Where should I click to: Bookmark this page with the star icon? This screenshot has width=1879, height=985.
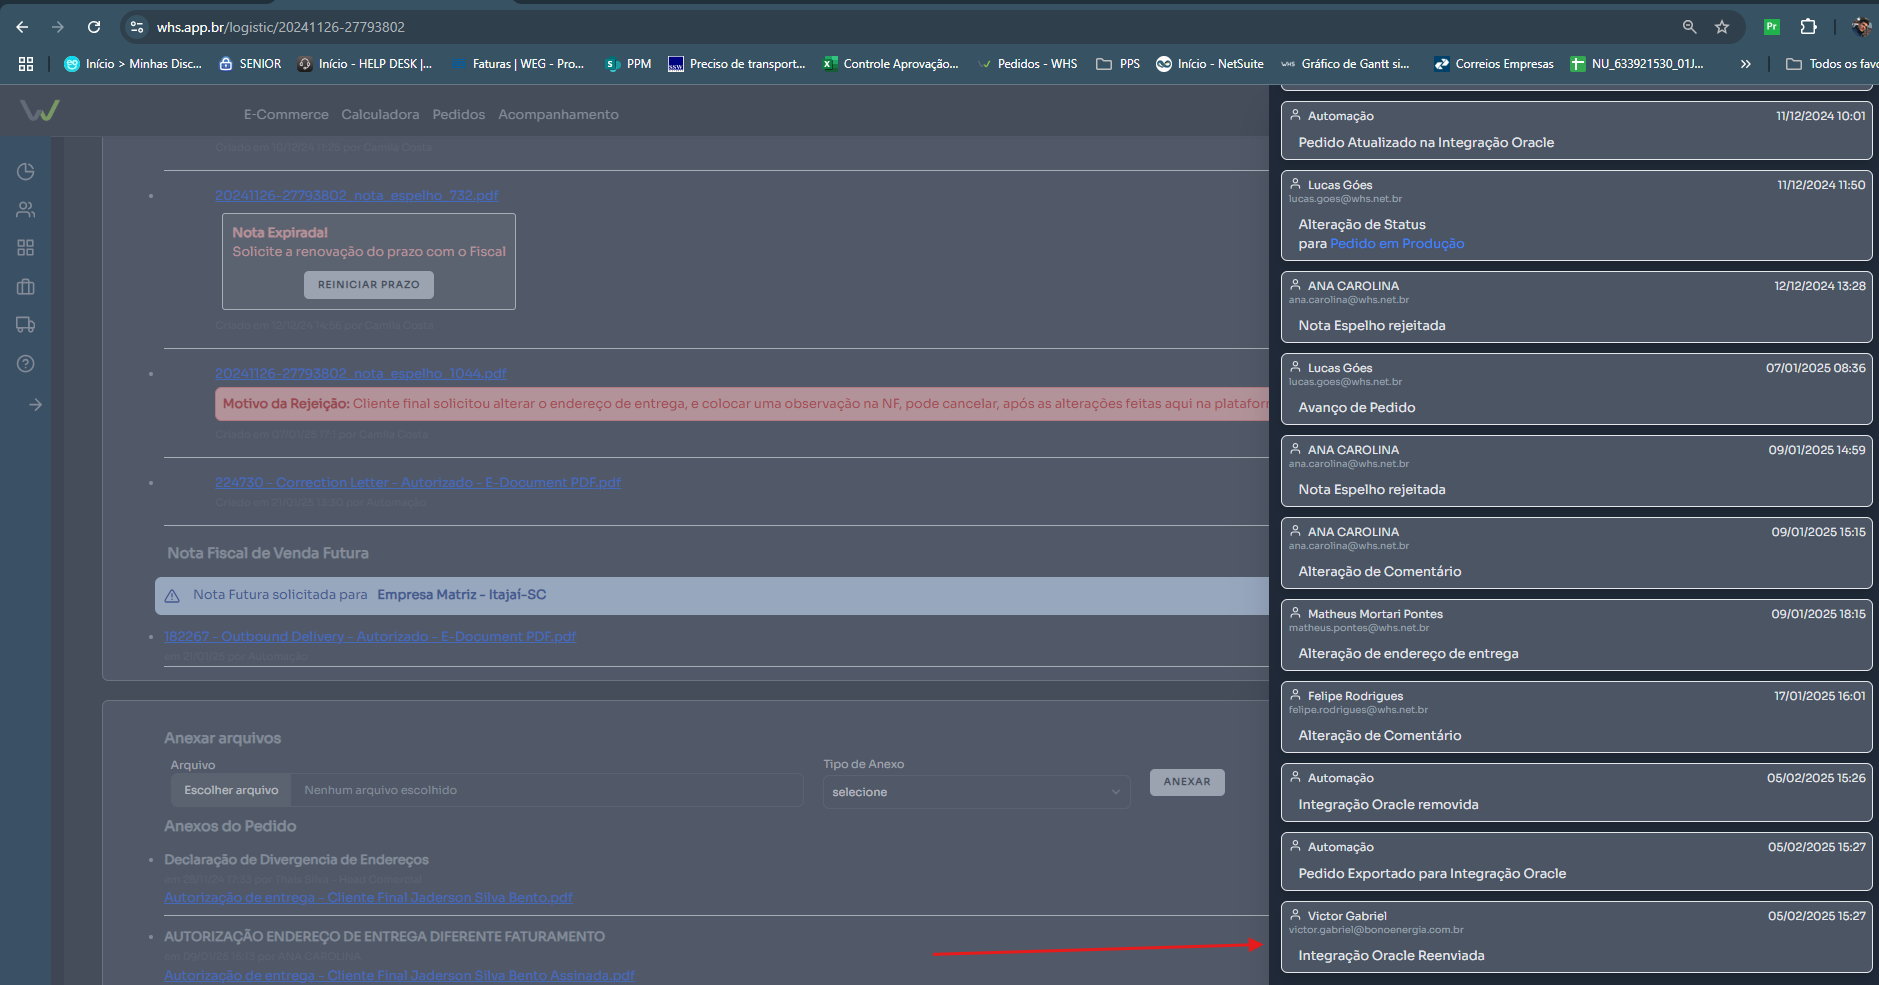[1722, 27]
